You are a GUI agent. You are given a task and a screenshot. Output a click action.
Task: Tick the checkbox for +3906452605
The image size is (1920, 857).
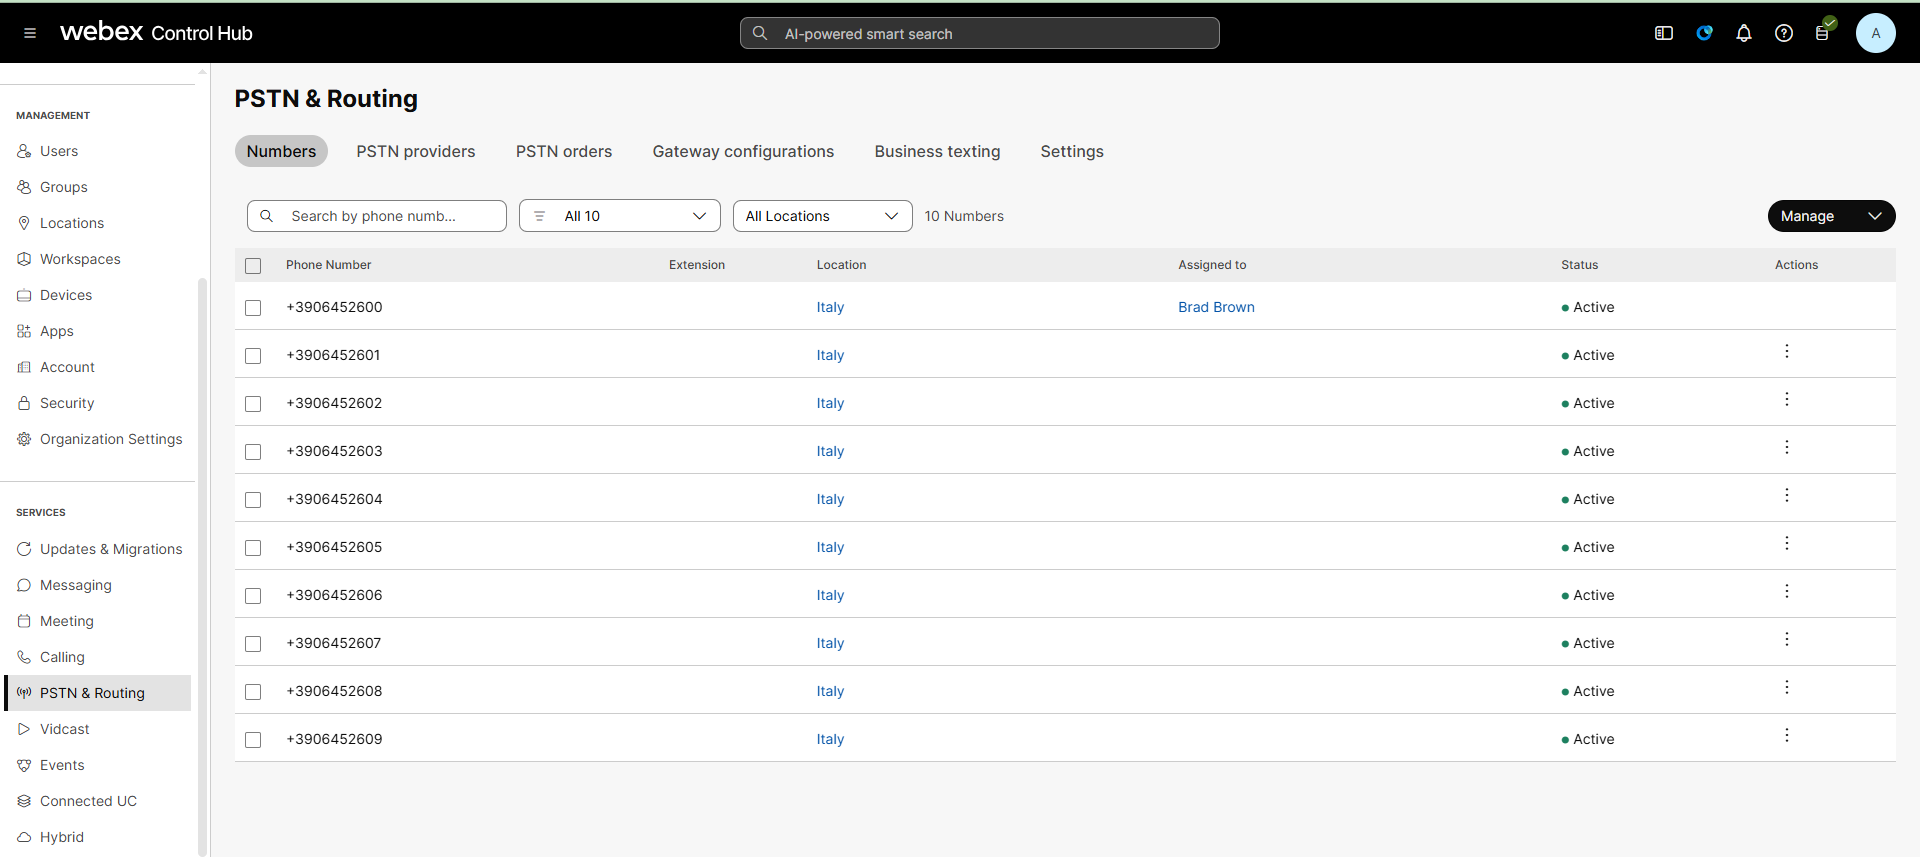coord(253,548)
